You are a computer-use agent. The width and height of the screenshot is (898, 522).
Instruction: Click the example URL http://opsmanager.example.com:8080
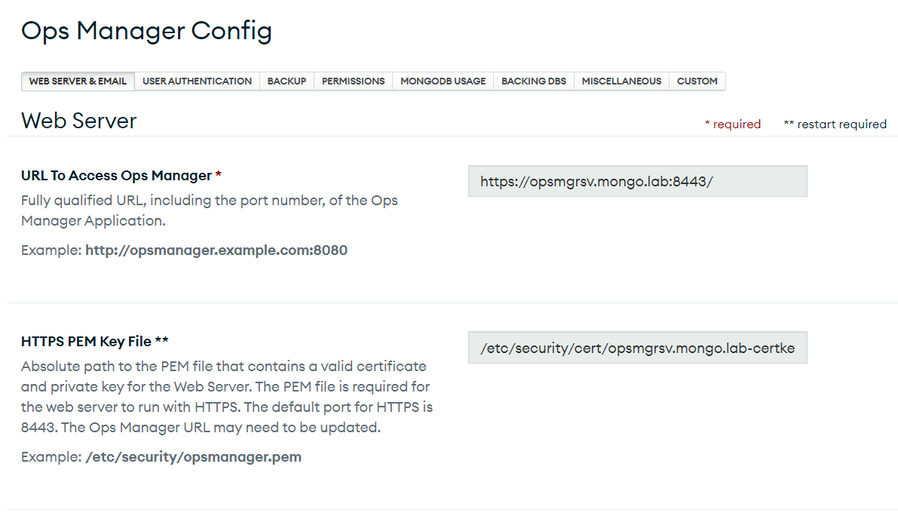pos(216,250)
